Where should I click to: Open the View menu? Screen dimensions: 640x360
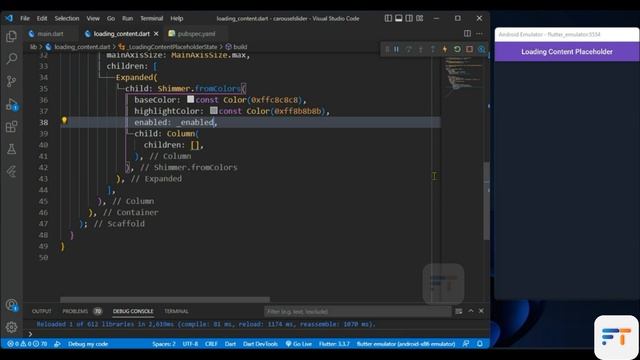pos(93,18)
